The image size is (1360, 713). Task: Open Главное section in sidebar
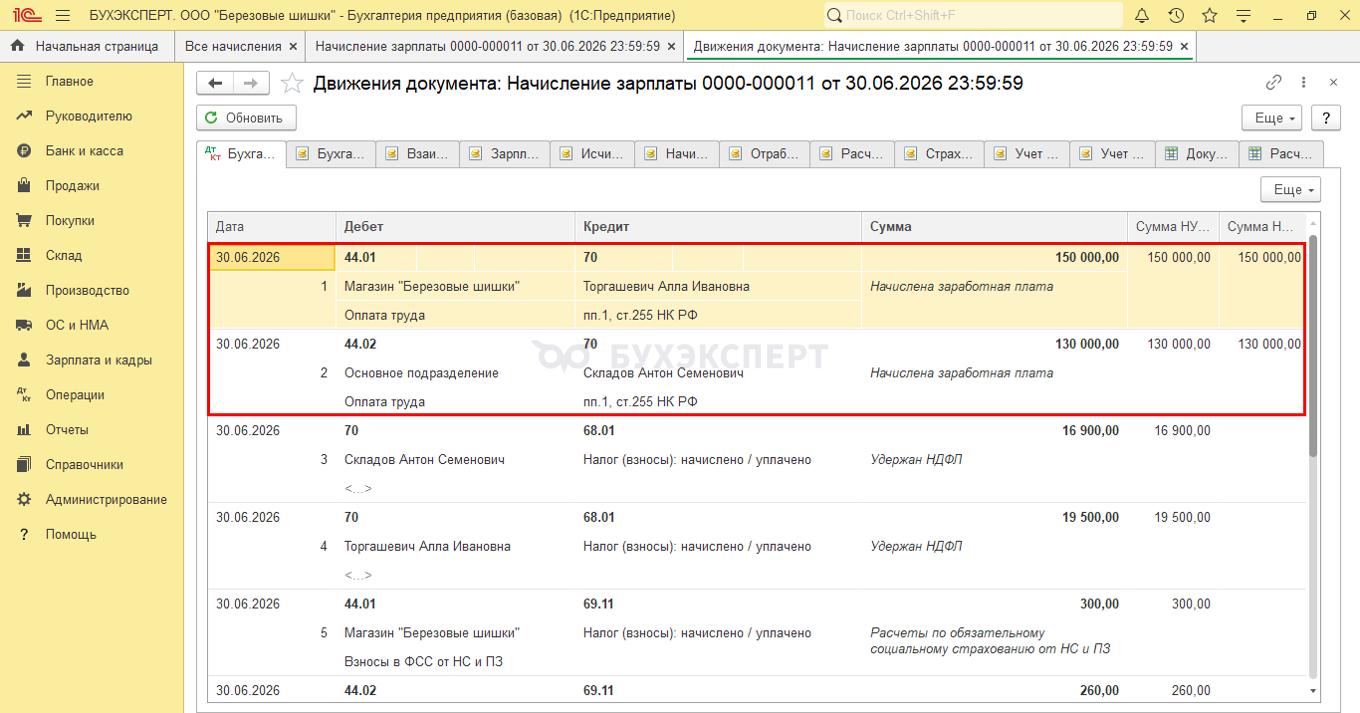pos(69,81)
